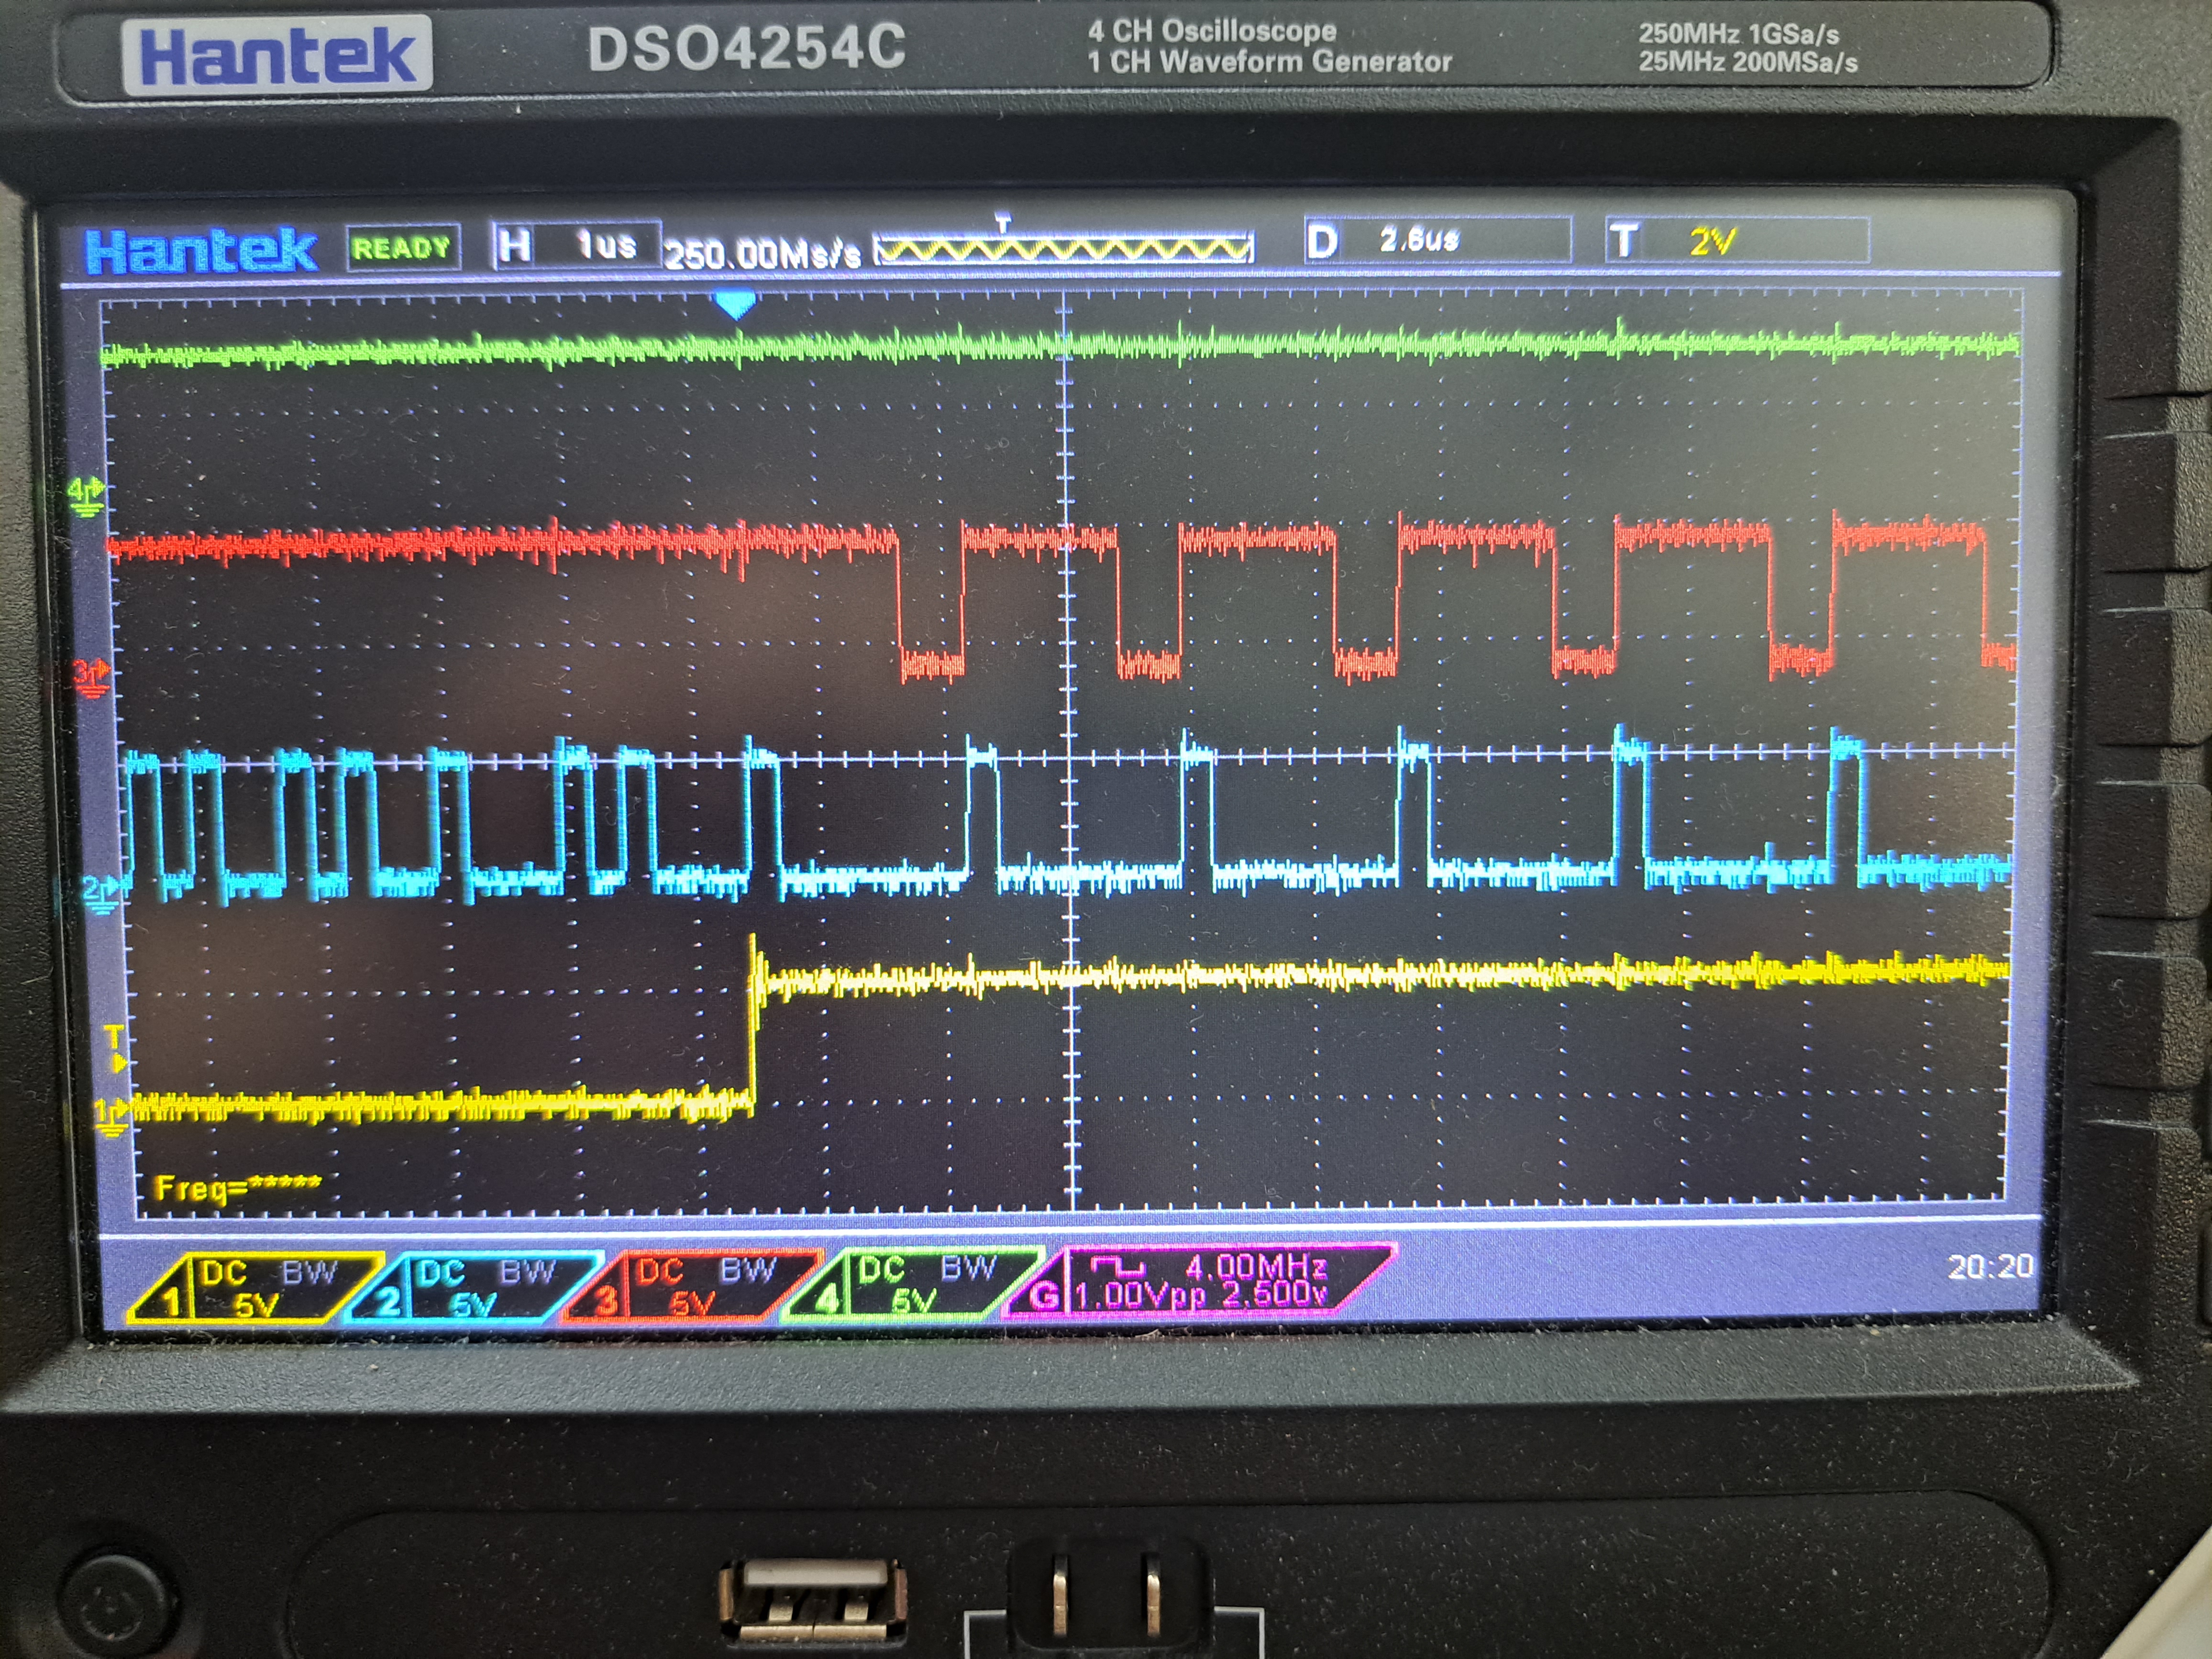Viewport: 2212px width, 1659px height.
Task: Click channel 2 cyan ground marker
Action: click(x=100, y=892)
